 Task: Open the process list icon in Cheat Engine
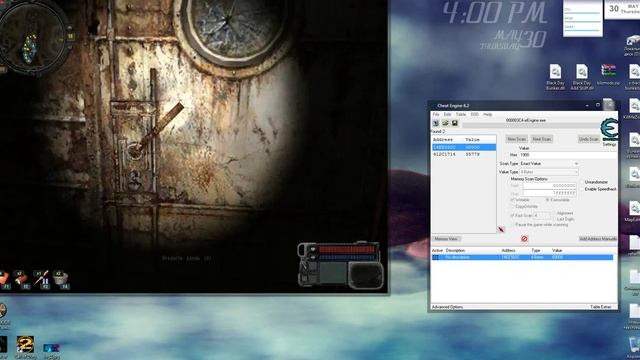pyautogui.click(x=436, y=123)
